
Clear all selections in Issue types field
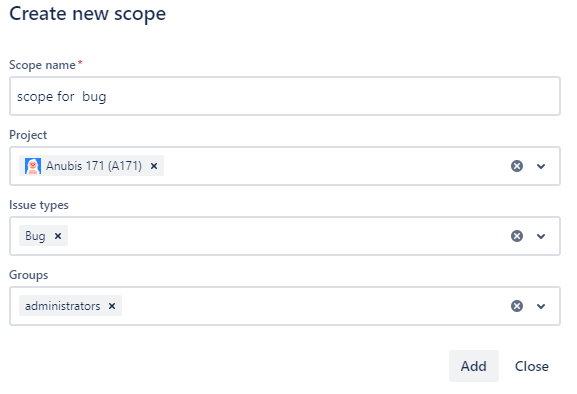click(x=517, y=236)
